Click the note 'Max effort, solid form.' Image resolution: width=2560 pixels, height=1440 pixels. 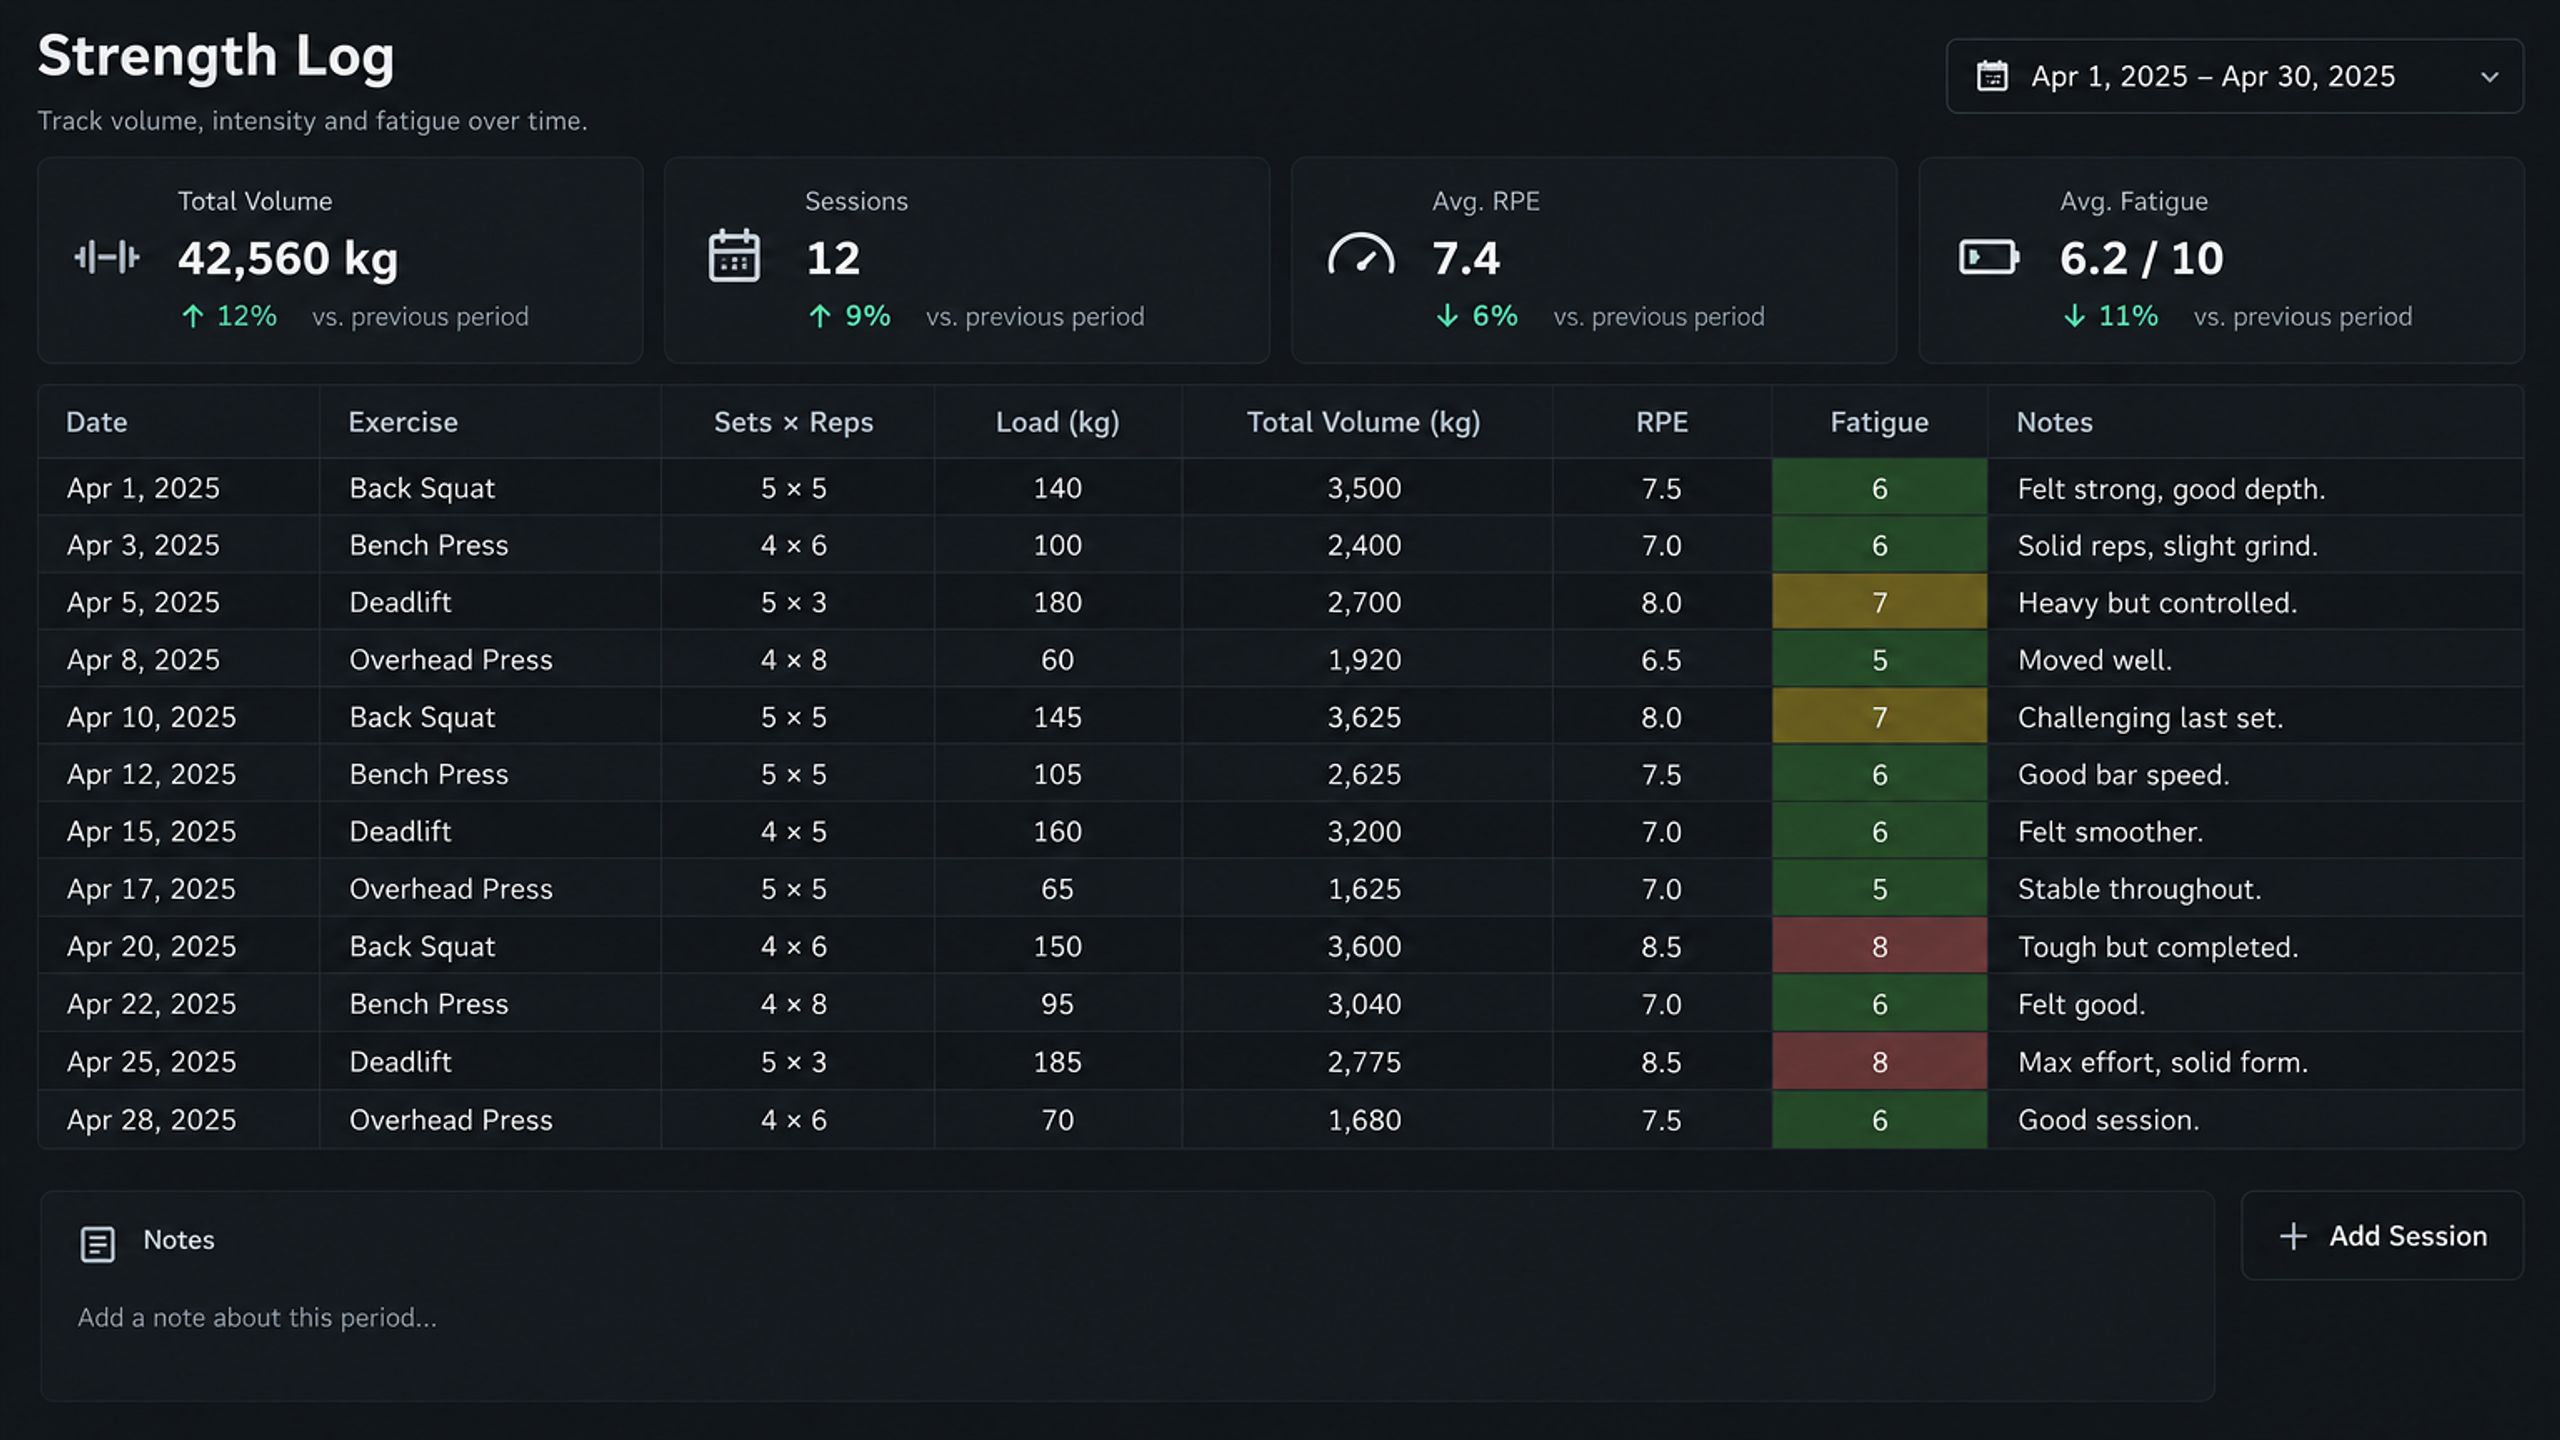[x=2162, y=1062]
